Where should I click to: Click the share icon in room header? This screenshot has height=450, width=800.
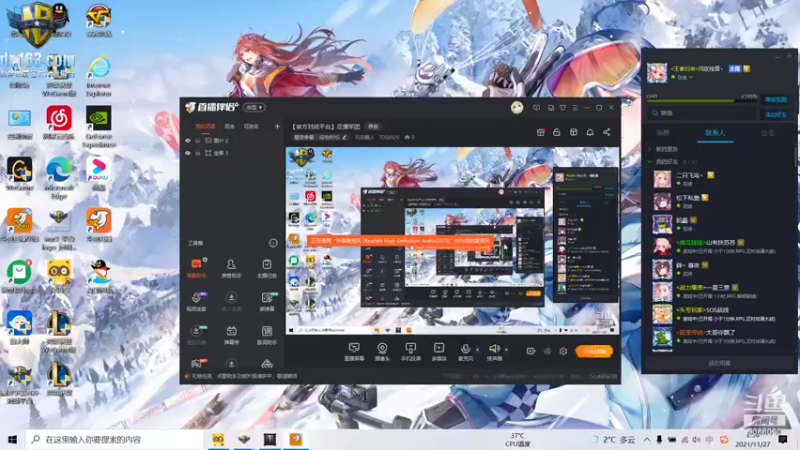click(607, 132)
